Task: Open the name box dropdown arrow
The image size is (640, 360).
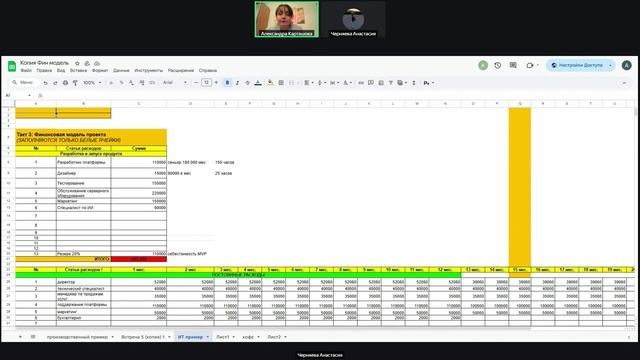Action: (29, 96)
